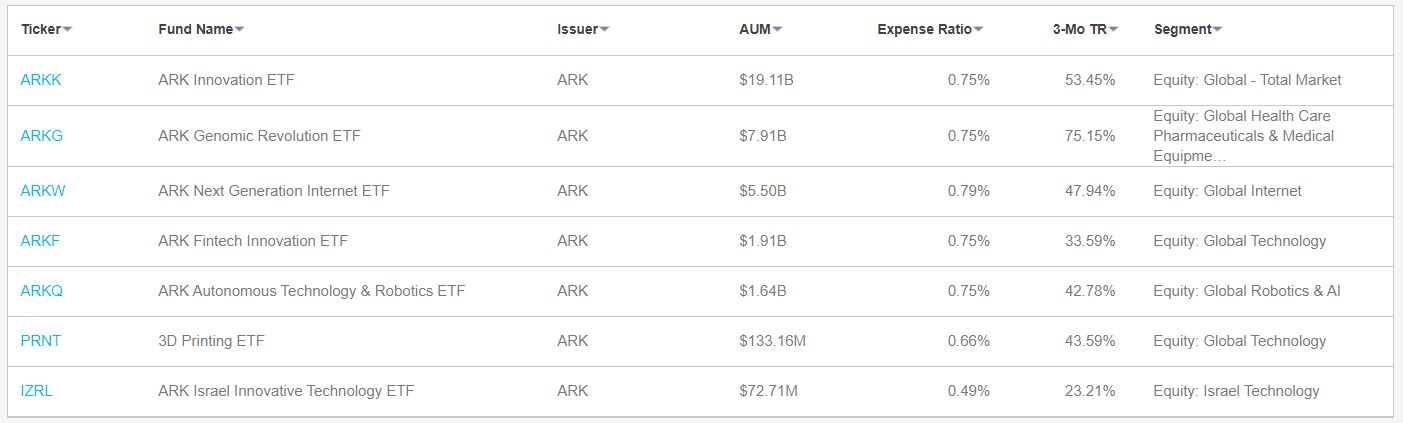Open the ARKF ticker link
This screenshot has width=1403, height=423.
coord(41,241)
